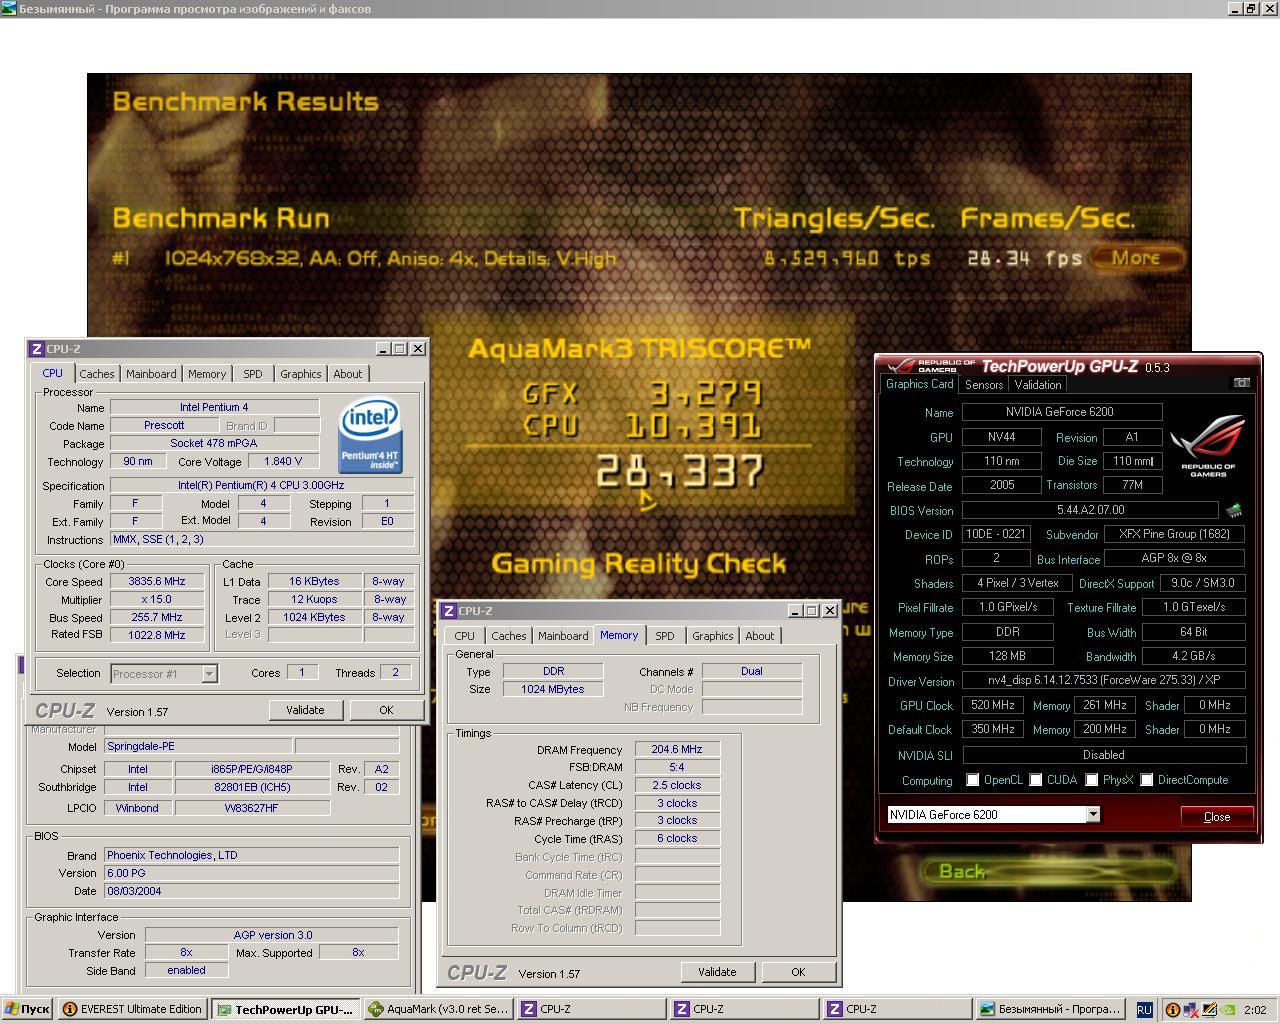Click the EVEREST info icon in system tray
The image size is (1280, 1024).
[1173, 1010]
